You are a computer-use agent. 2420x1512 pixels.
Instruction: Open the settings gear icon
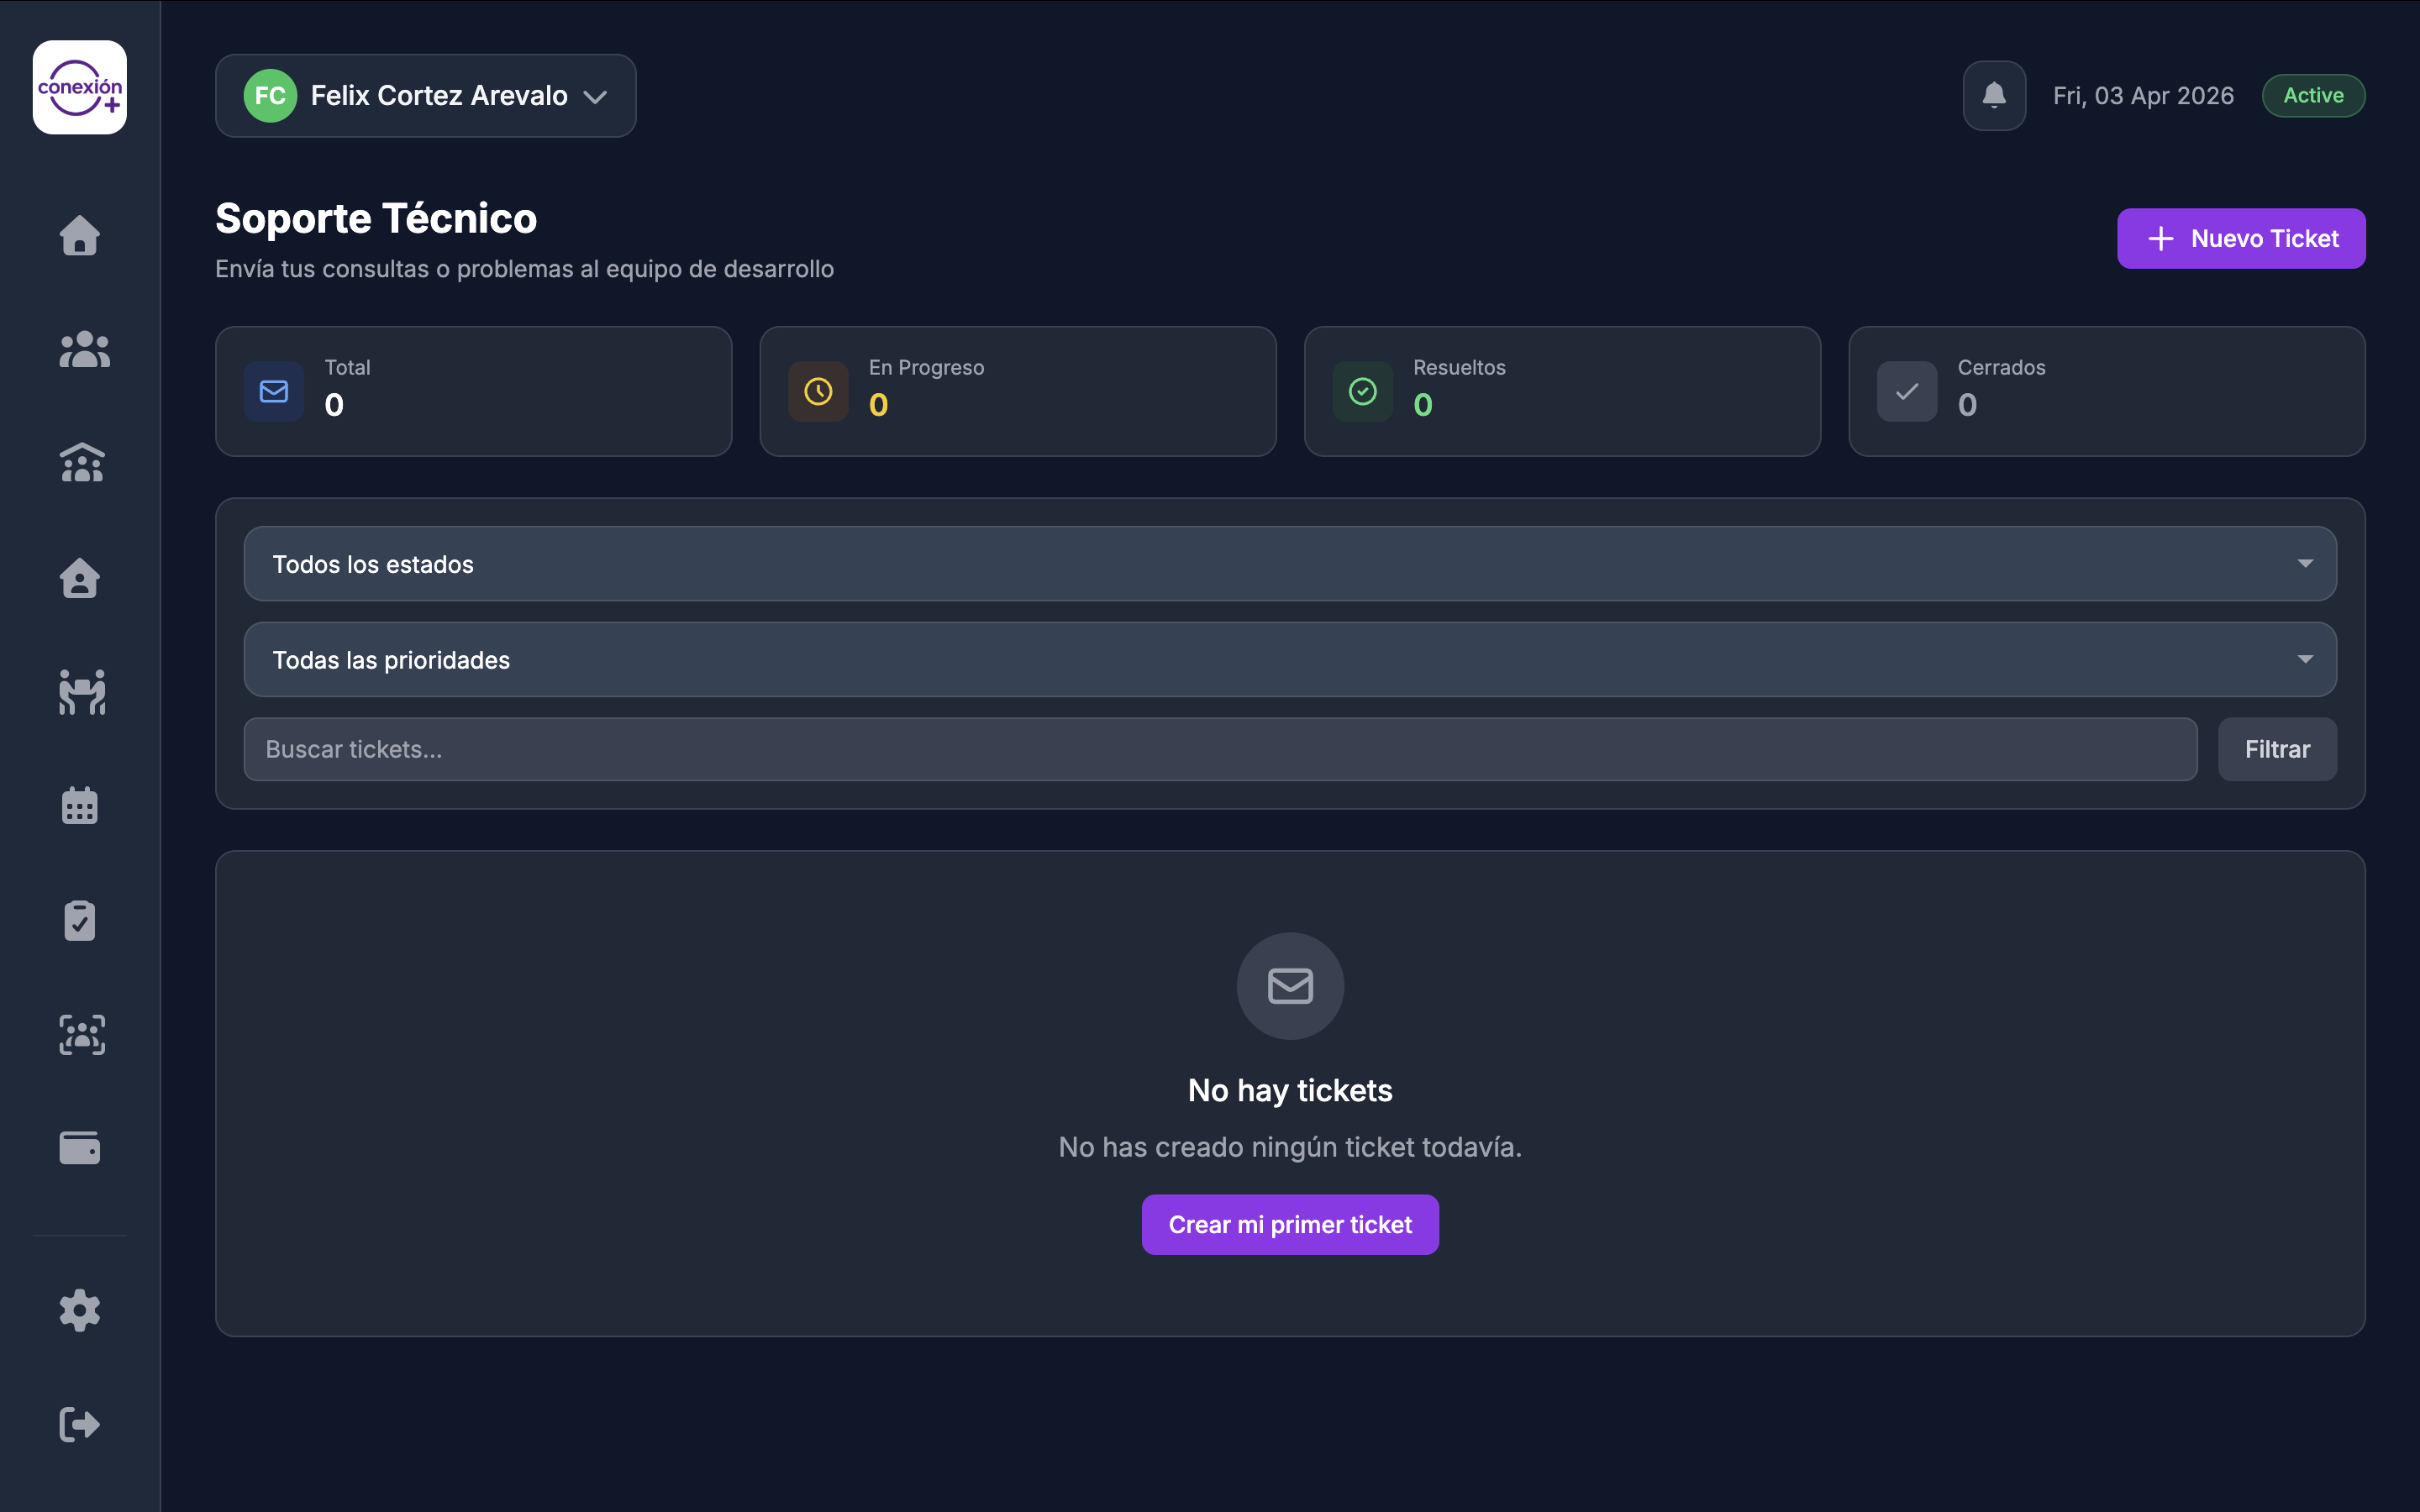(80, 1310)
